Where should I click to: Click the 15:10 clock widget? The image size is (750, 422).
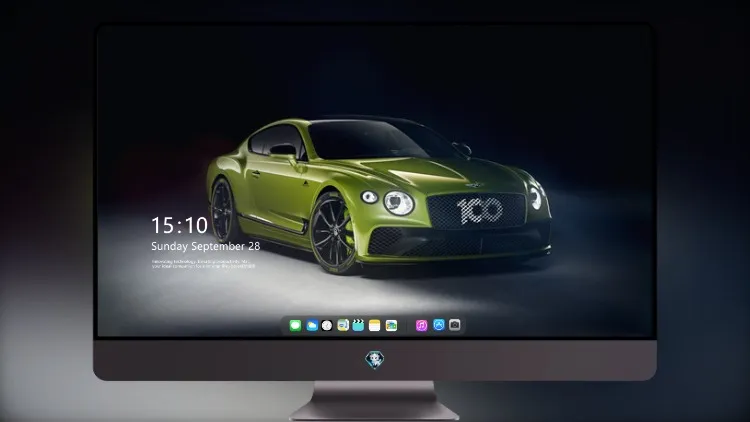click(179, 225)
